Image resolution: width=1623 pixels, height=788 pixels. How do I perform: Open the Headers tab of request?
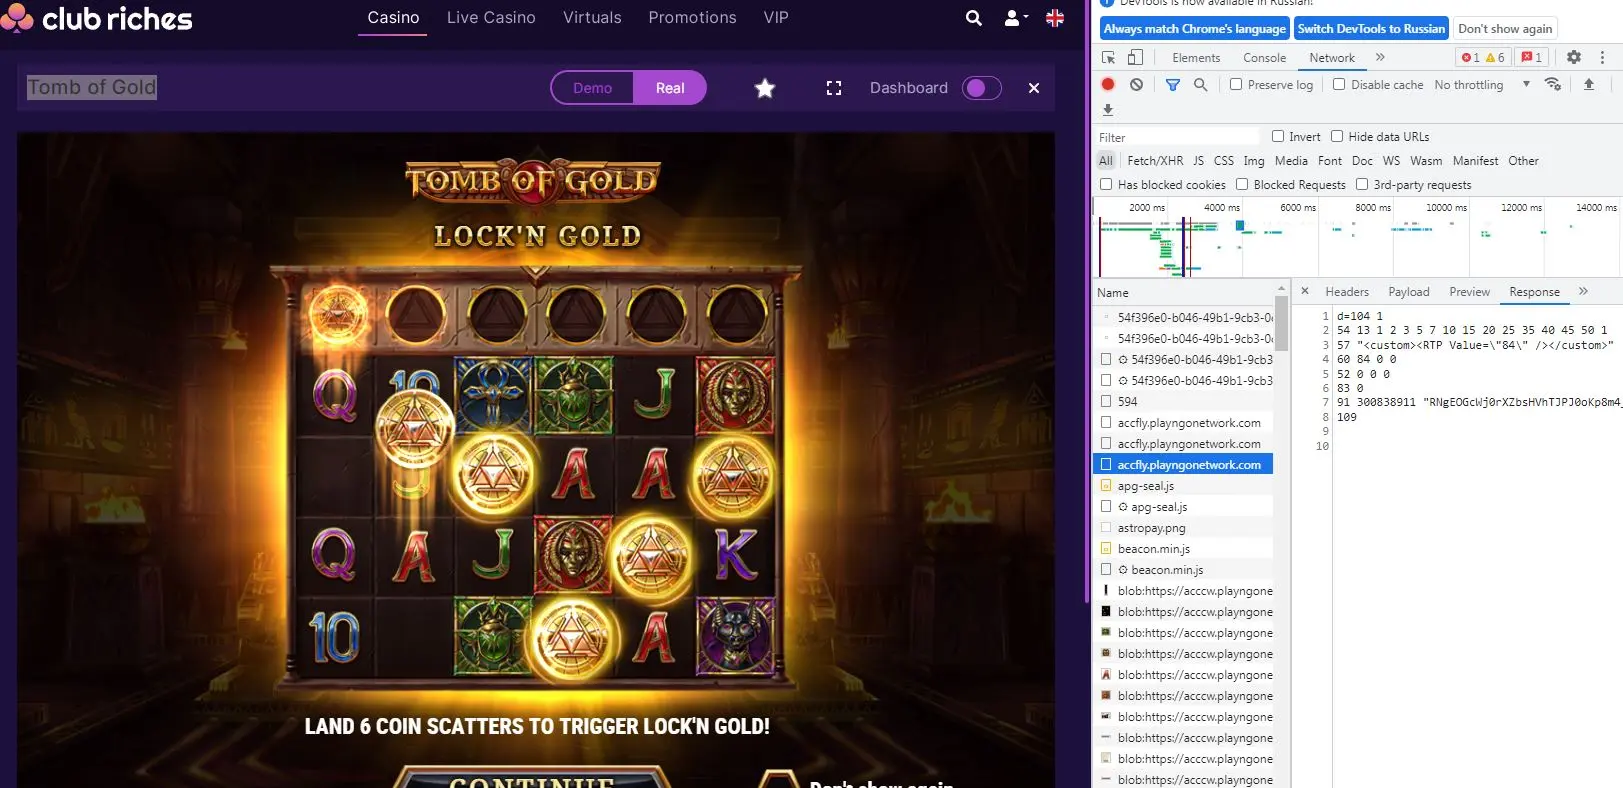pyautogui.click(x=1346, y=292)
